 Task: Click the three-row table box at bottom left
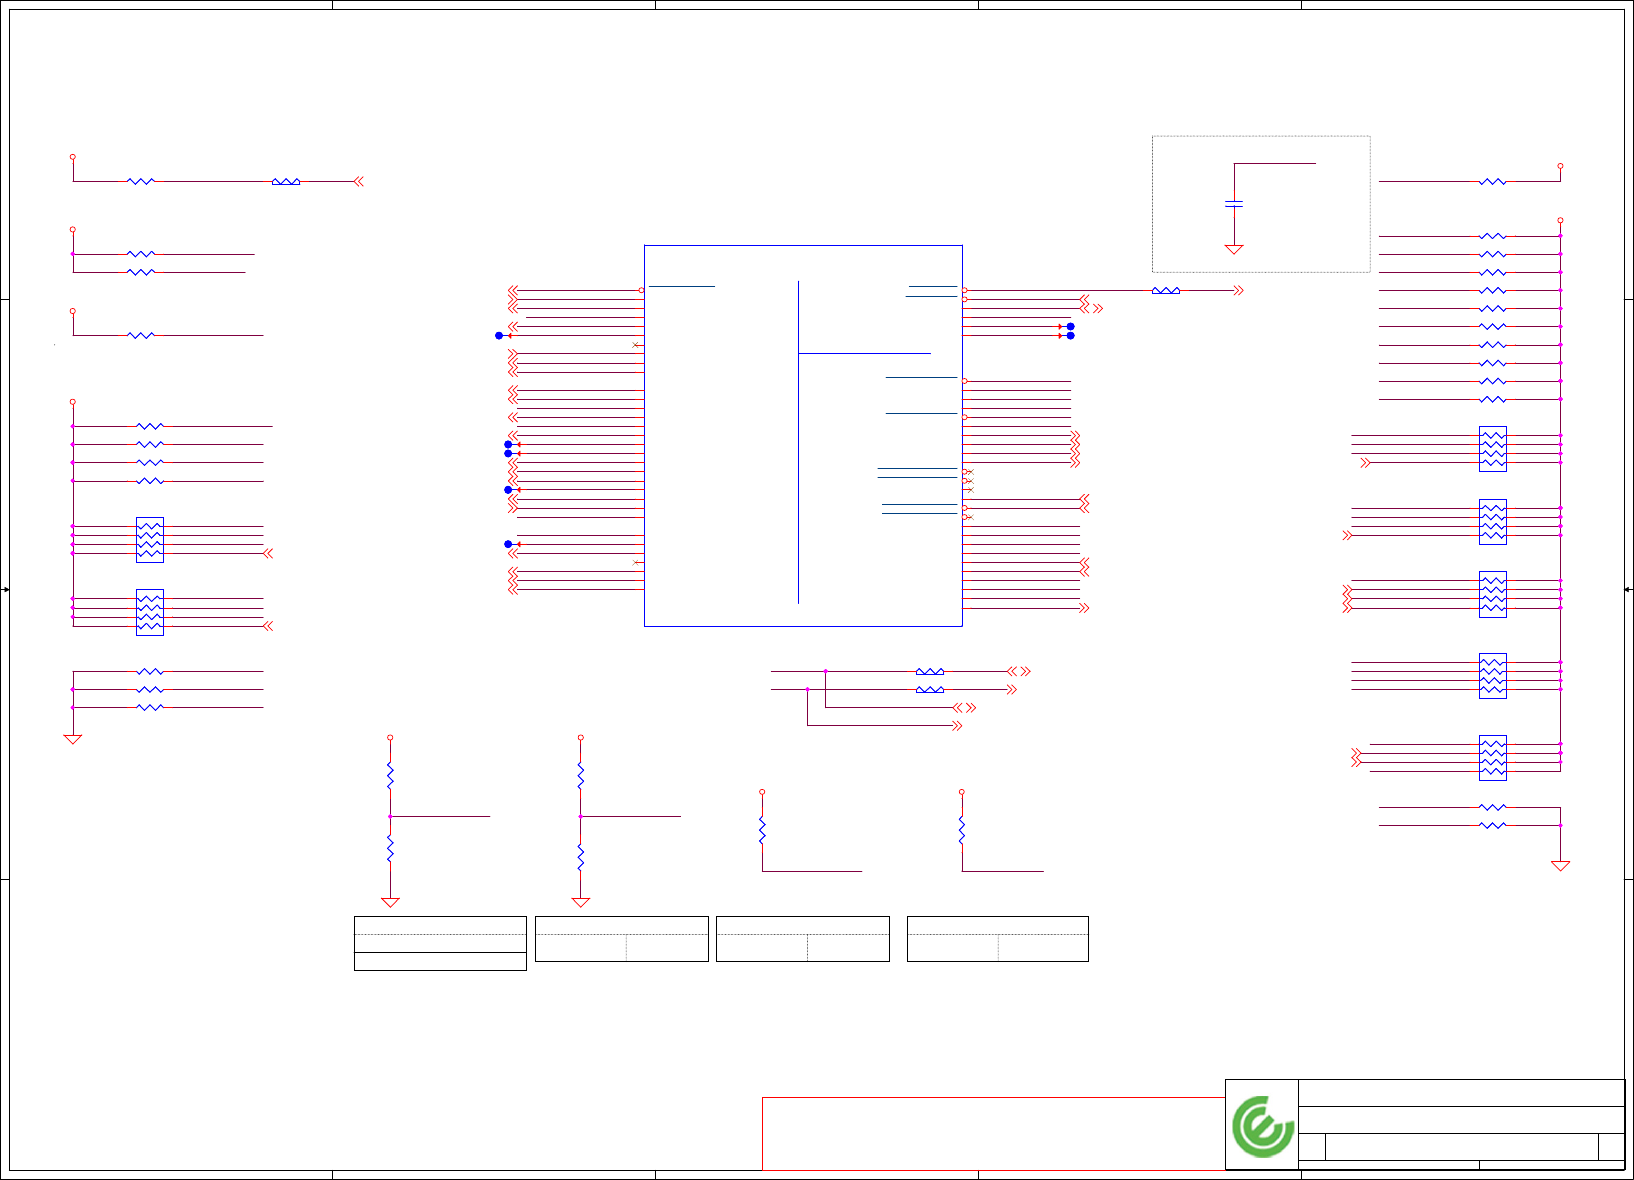[x=440, y=943]
